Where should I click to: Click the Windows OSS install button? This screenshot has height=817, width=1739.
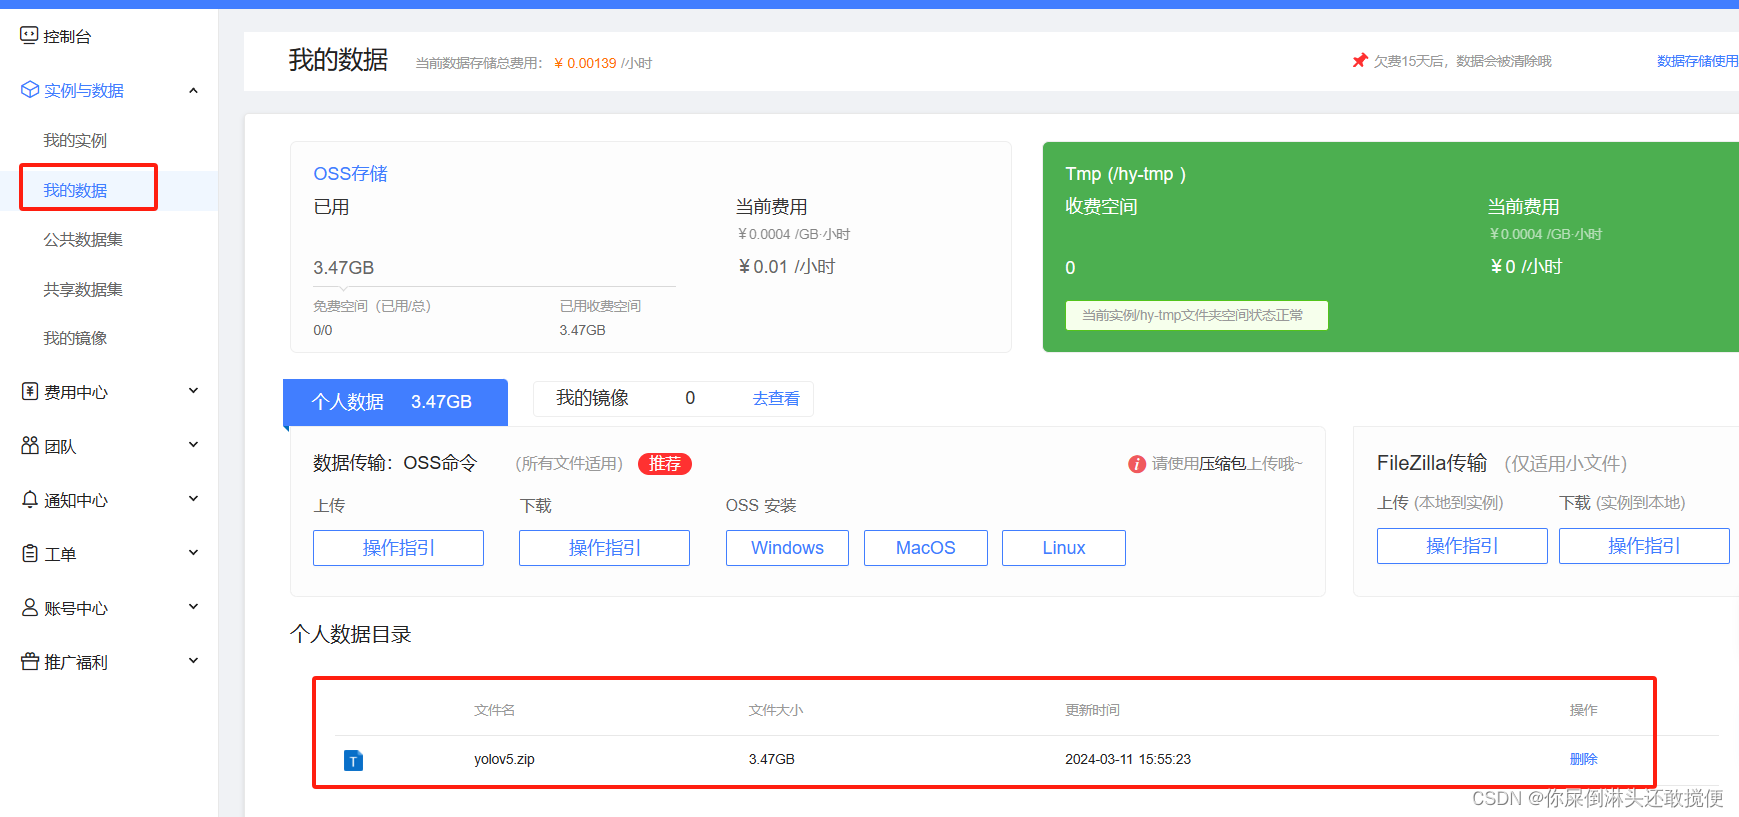point(787,548)
